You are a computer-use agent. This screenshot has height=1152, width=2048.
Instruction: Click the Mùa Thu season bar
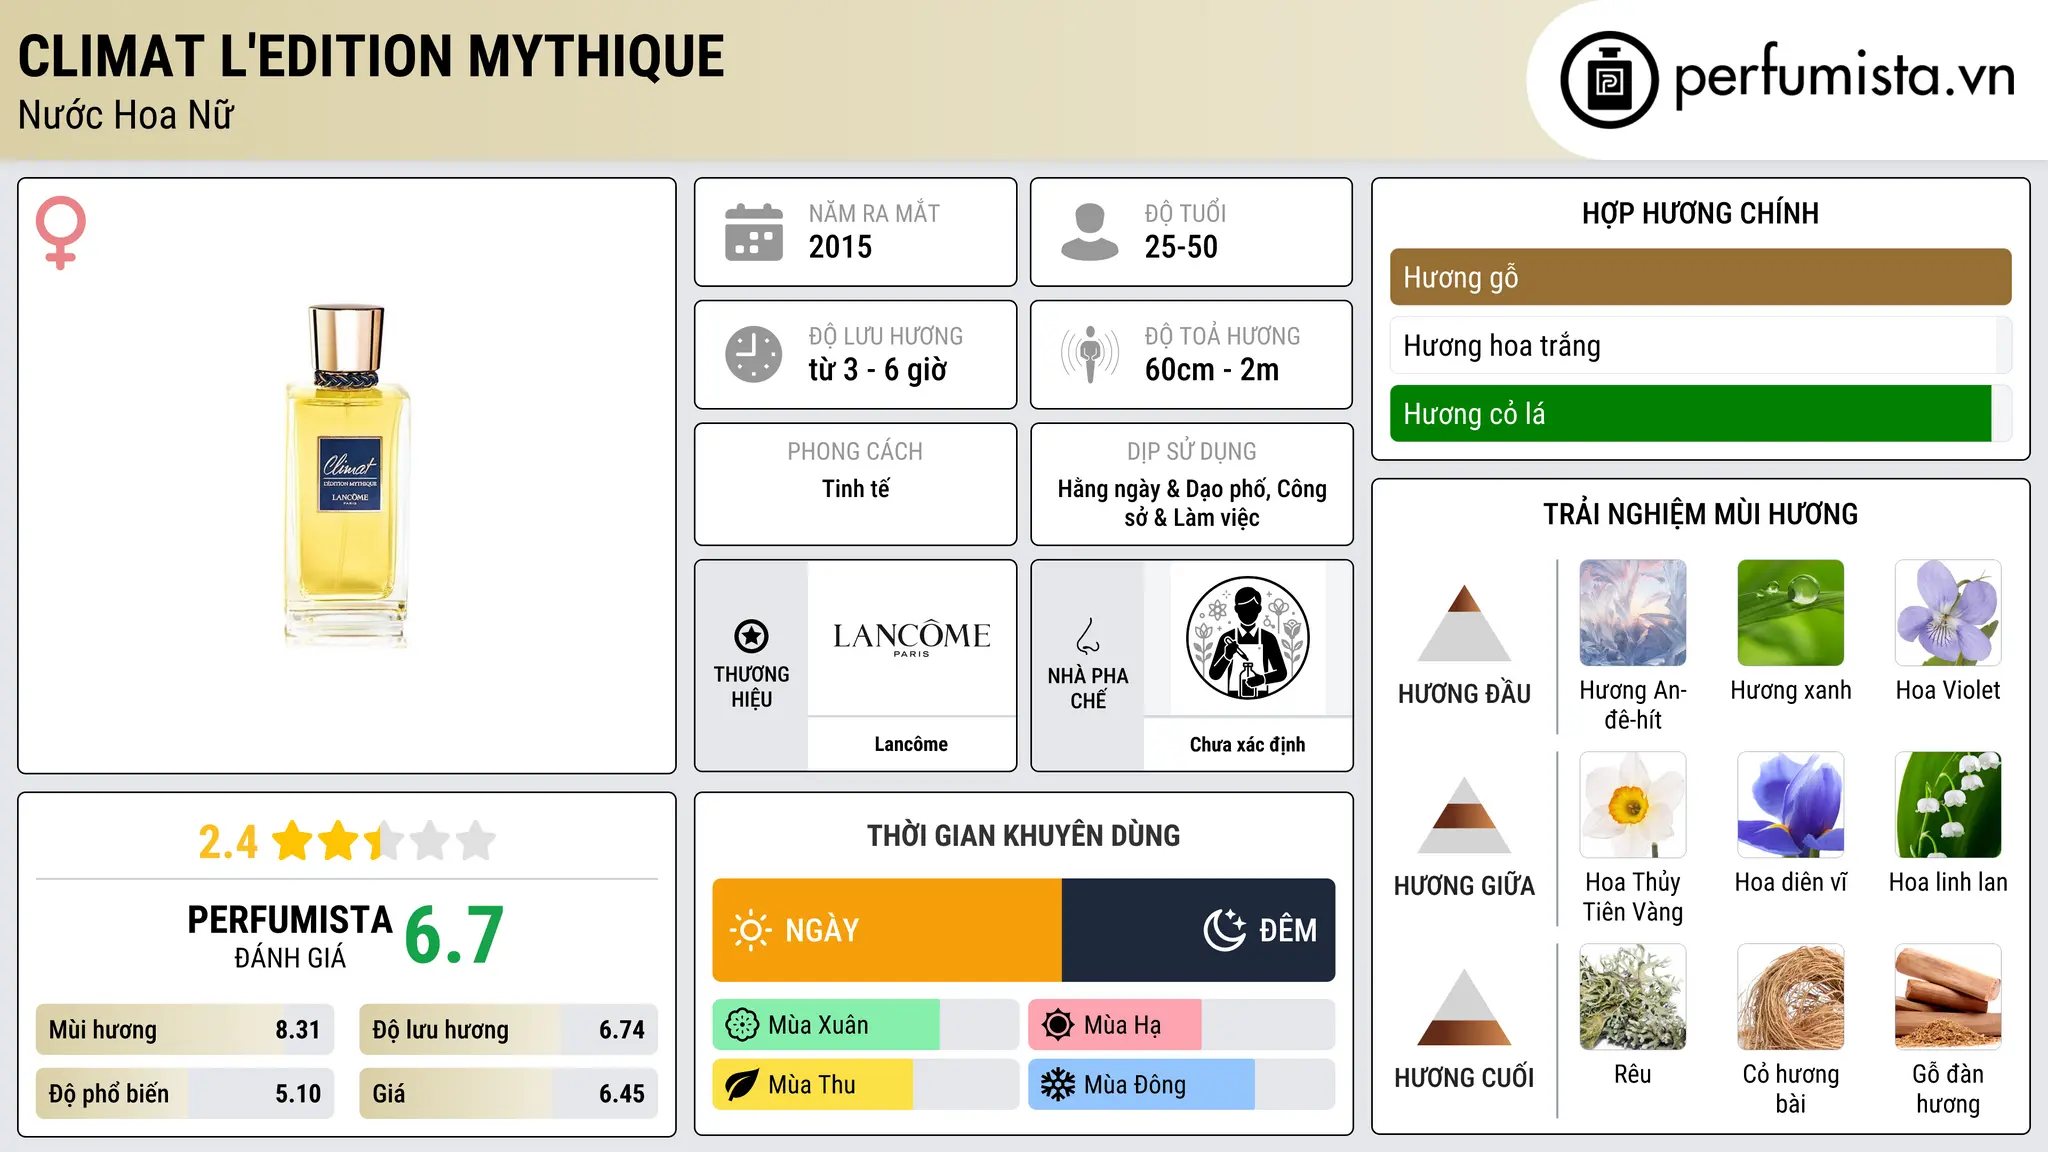pyautogui.click(x=866, y=1085)
